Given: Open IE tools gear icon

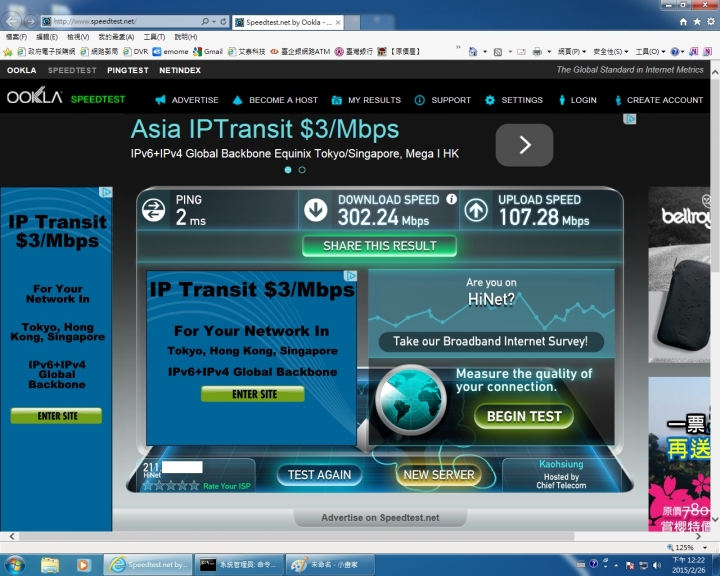Looking at the screenshot, I should coord(711,22).
